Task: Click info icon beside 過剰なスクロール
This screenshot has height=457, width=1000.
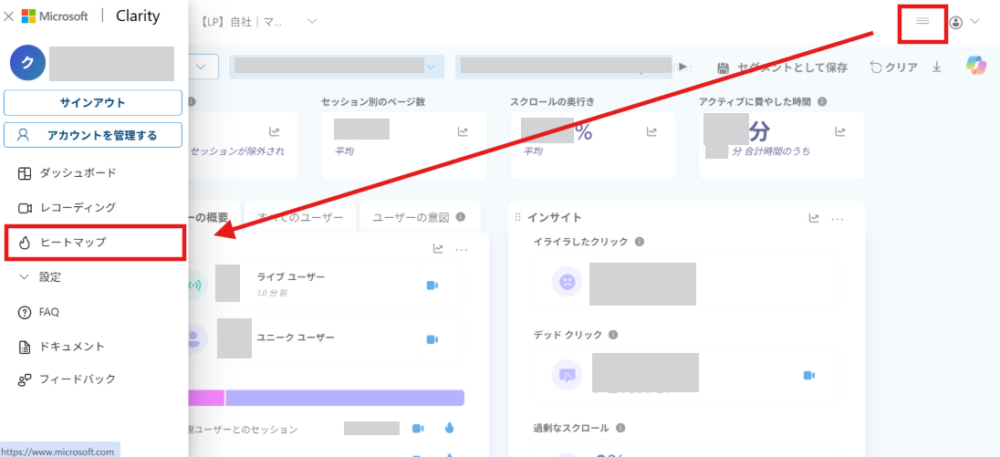Action: tap(620, 428)
